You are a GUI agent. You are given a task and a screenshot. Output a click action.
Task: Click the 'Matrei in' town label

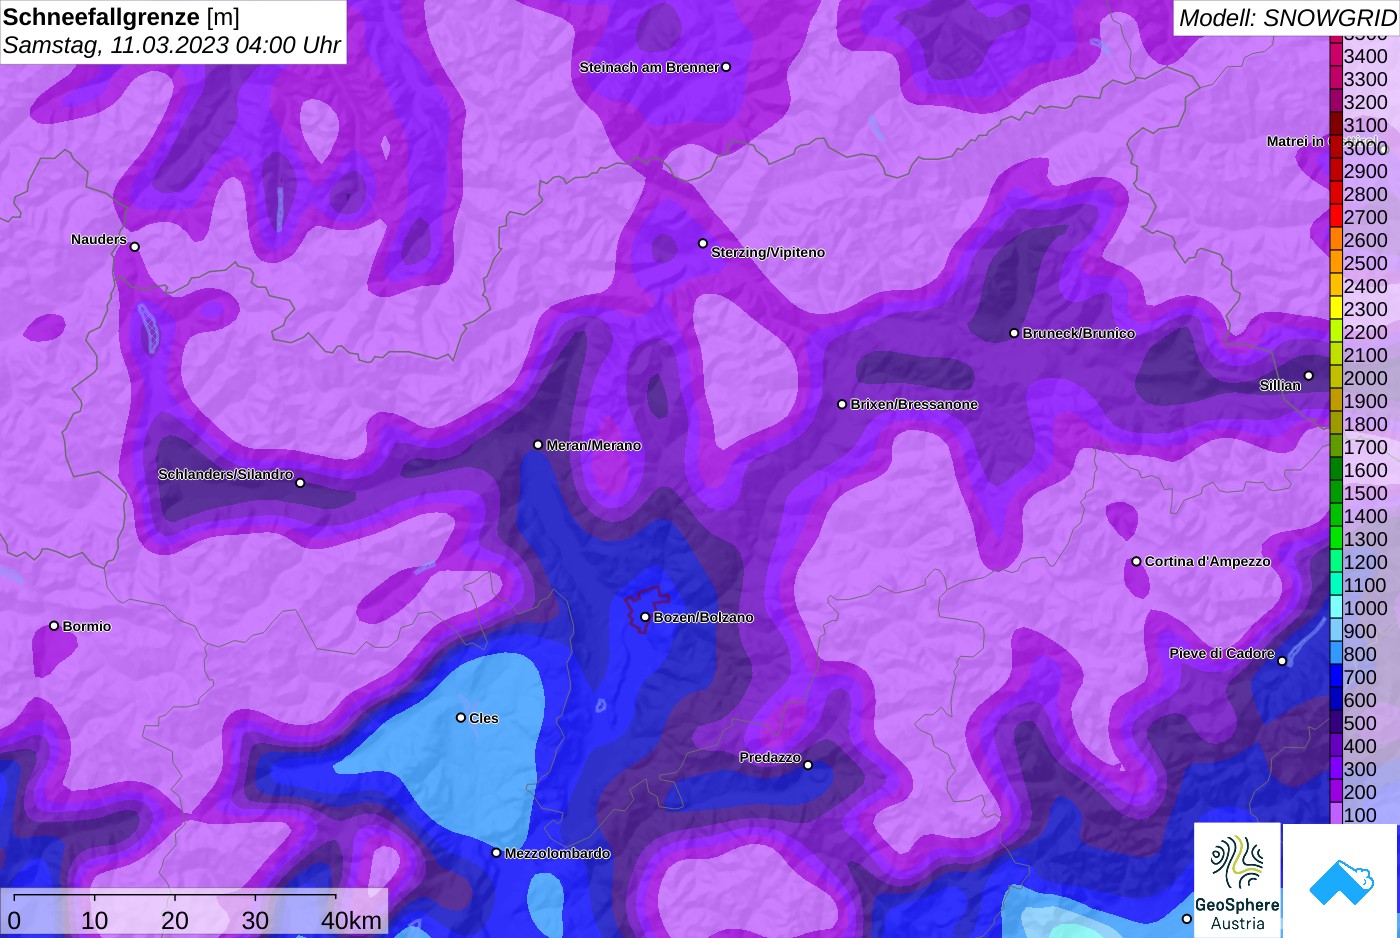pos(1295,142)
